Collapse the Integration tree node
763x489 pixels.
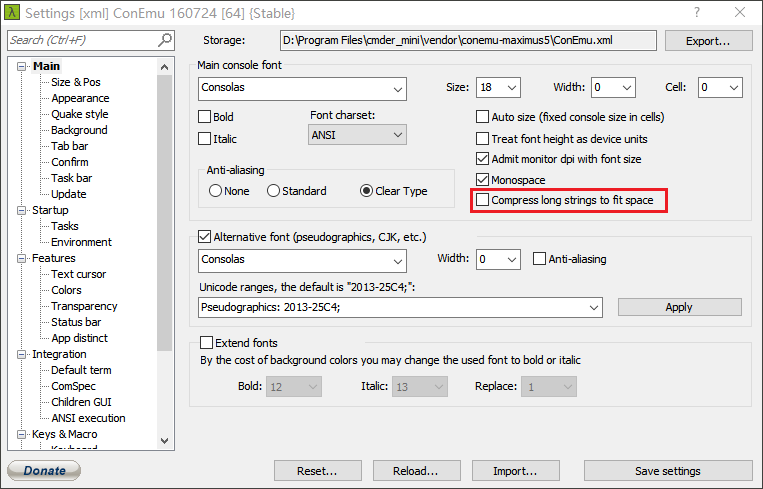pos(21,354)
